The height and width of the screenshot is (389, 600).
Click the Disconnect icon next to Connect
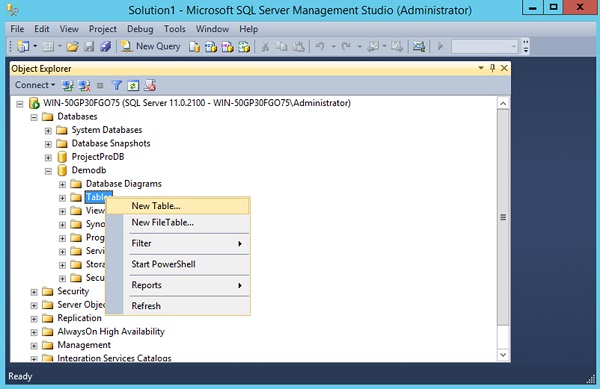point(84,86)
